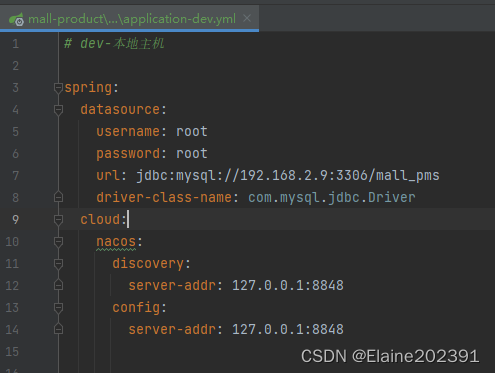Image resolution: width=495 pixels, height=373 pixels.
Task: Click line number 9 in gutter
Action: click(16, 220)
